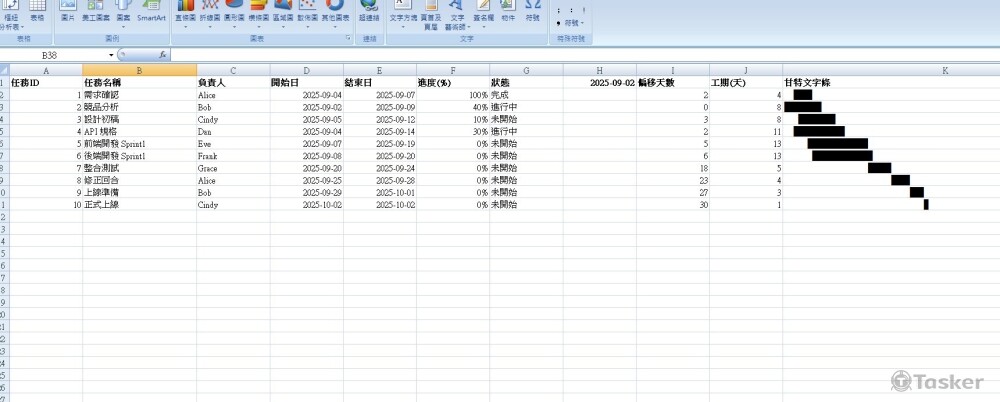Open the line chart dropdown arrow
Screen dimensions: 1000x402
pyautogui.click(x=210, y=27)
